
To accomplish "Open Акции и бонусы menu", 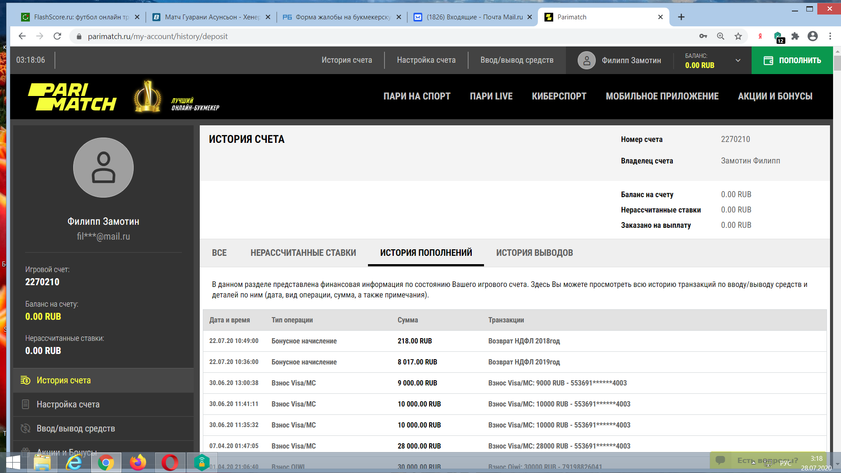I will pyautogui.click(x=775, y=97).
